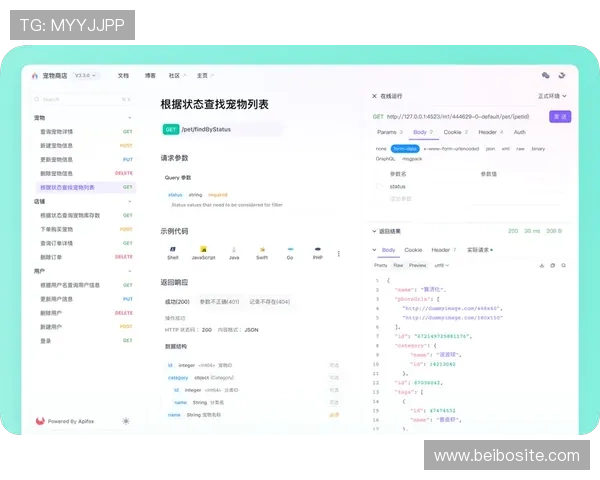
Task: Open 更新宠物信息 PUT endpoint in the sidebar
Action: tap(84, 160)
